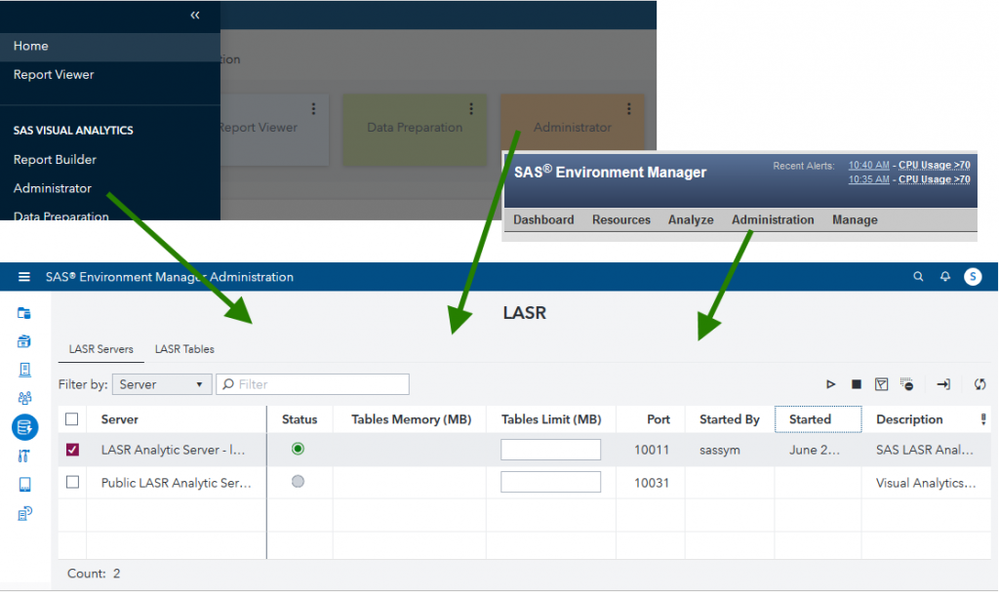Open the Content box icon in sidebar
The height and width of the screenshot is (592, 999).
click(x=24, y=342)
